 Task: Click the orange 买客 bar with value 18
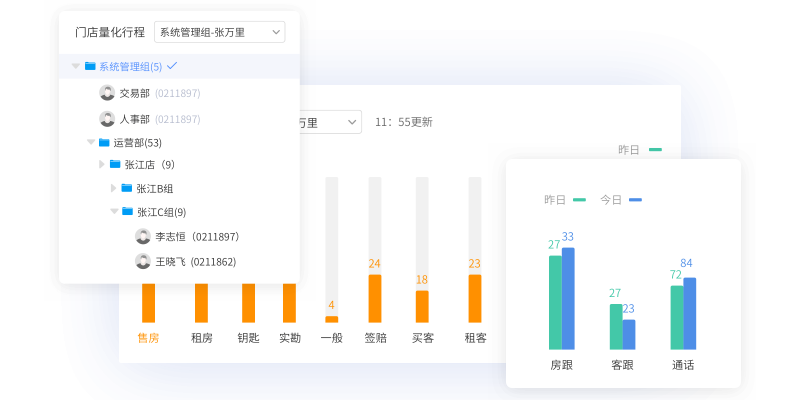pyautogui.click(x=422, y=307)
